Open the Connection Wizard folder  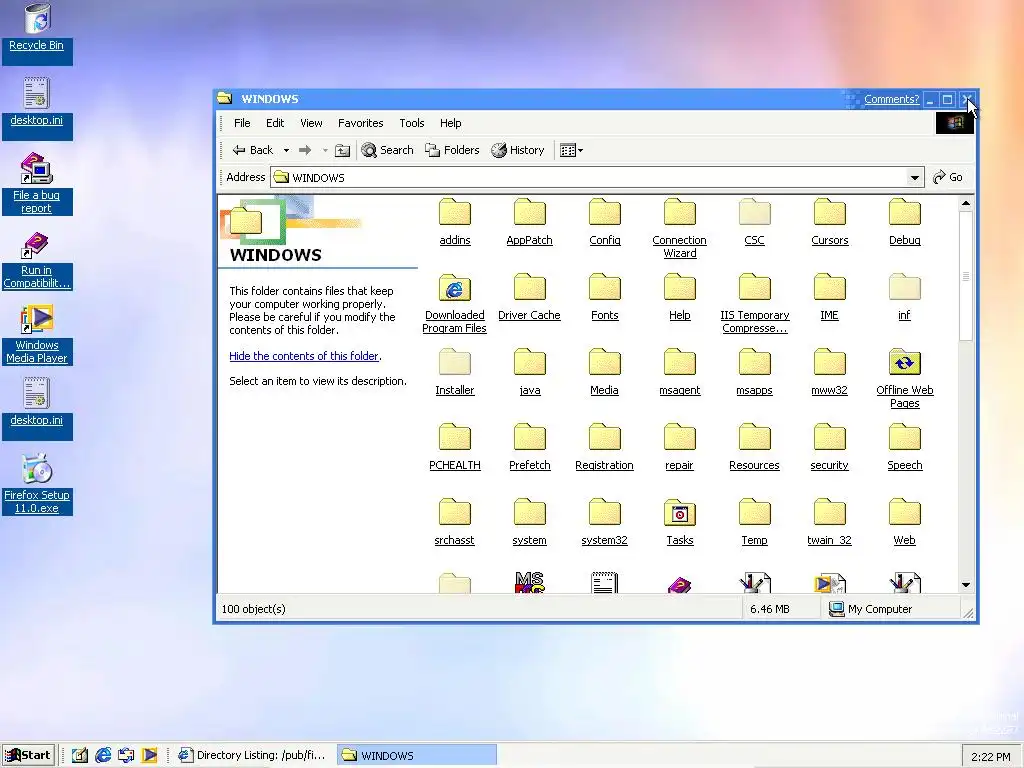pos(679,228)
